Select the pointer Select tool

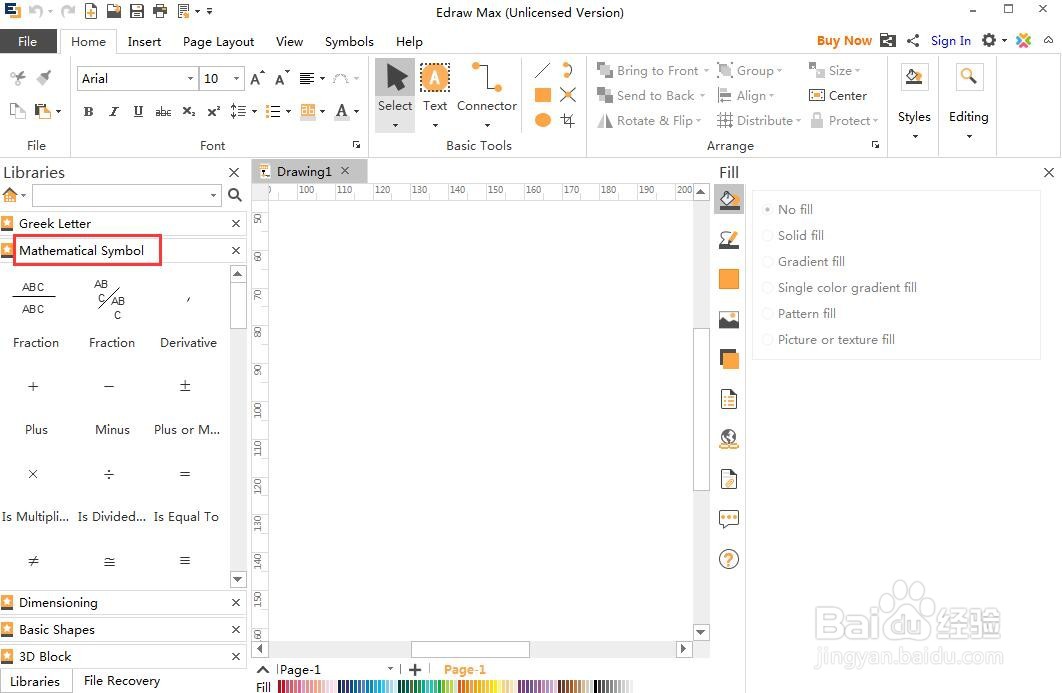395,87
